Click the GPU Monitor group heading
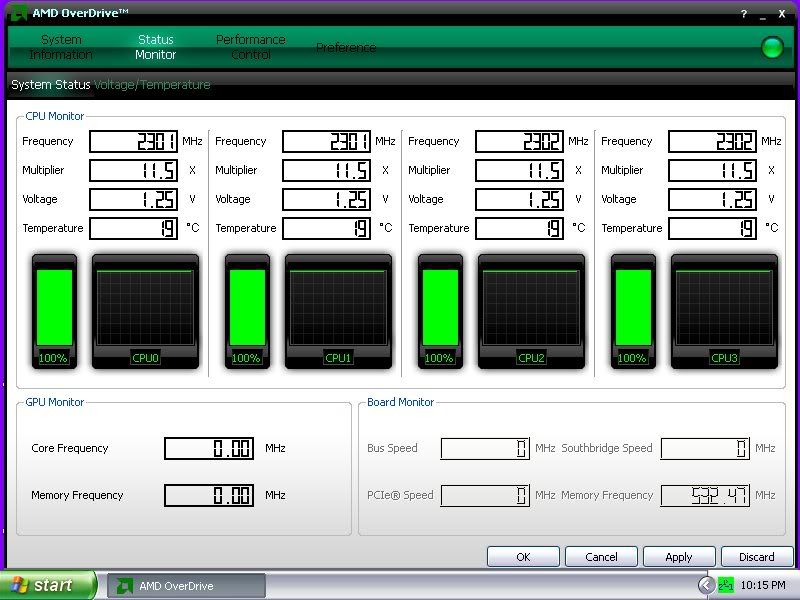800x600 pixels. click(55, 402)
